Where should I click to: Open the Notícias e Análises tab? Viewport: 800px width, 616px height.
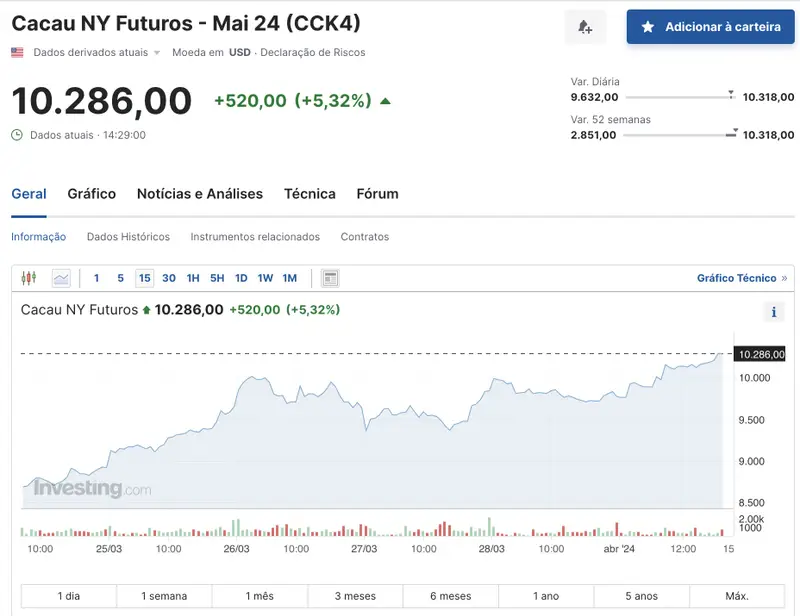click(x=200, y=194)
